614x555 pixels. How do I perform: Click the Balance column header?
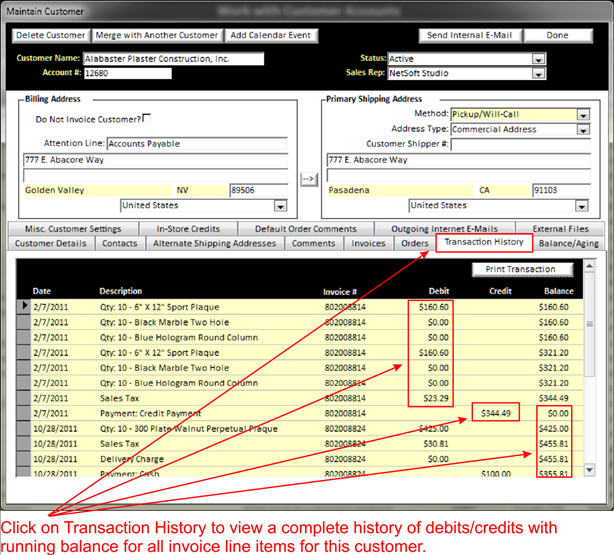point(559,291)
